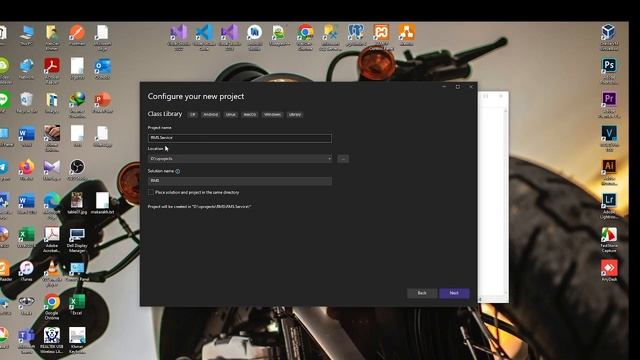Click the Solution name info icon

[x=178, y=171]
